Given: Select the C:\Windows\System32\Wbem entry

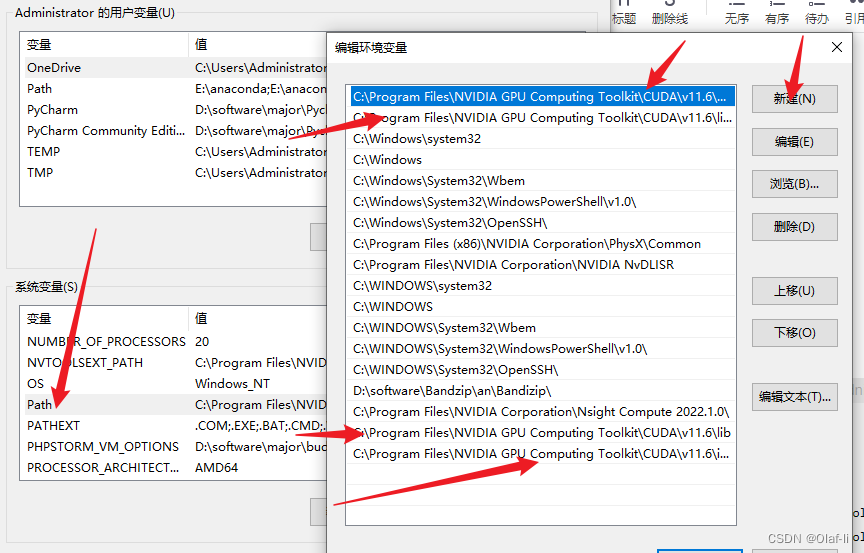Looking at the screenshot, I should [541, 181].
